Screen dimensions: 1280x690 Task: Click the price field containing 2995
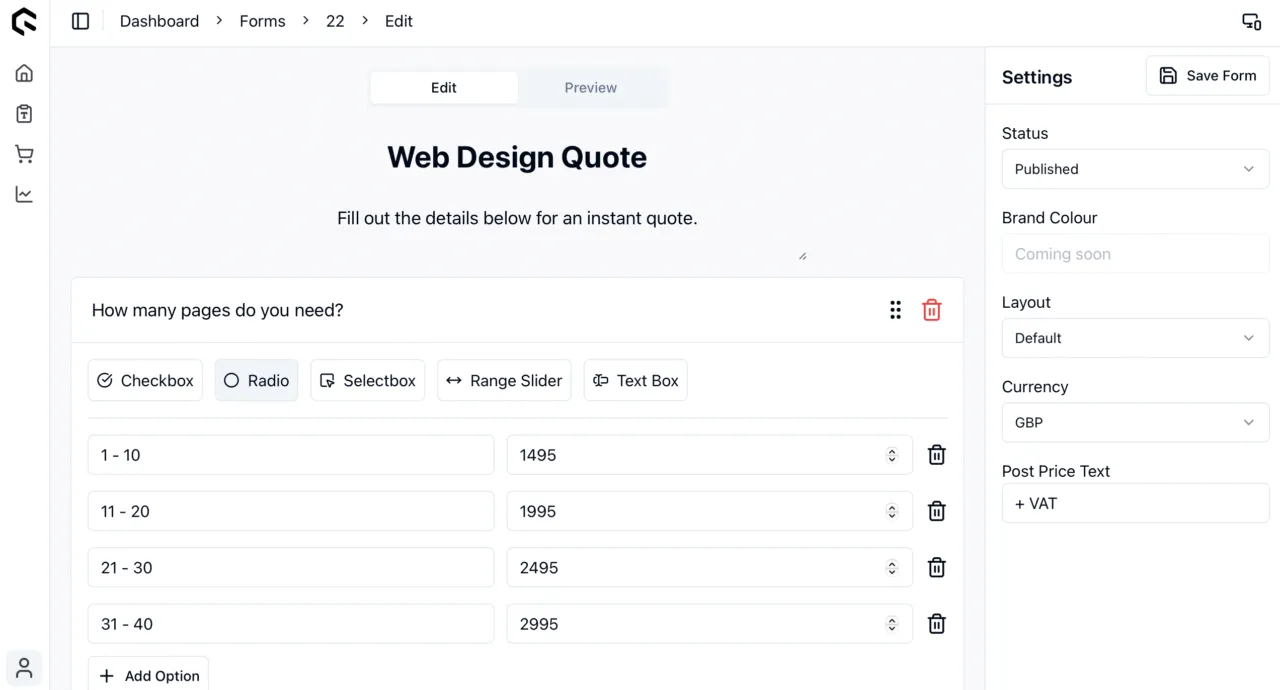[709, 624]
